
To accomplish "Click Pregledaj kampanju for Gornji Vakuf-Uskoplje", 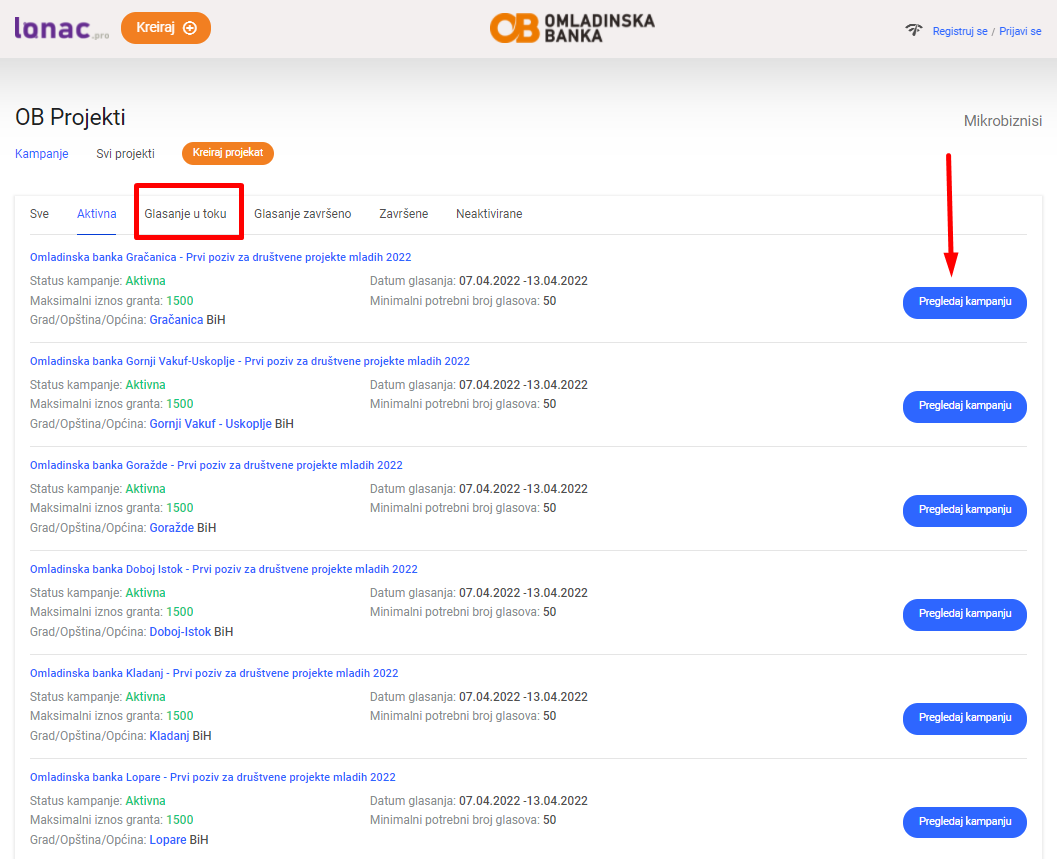I will click(x=964, y=406).
